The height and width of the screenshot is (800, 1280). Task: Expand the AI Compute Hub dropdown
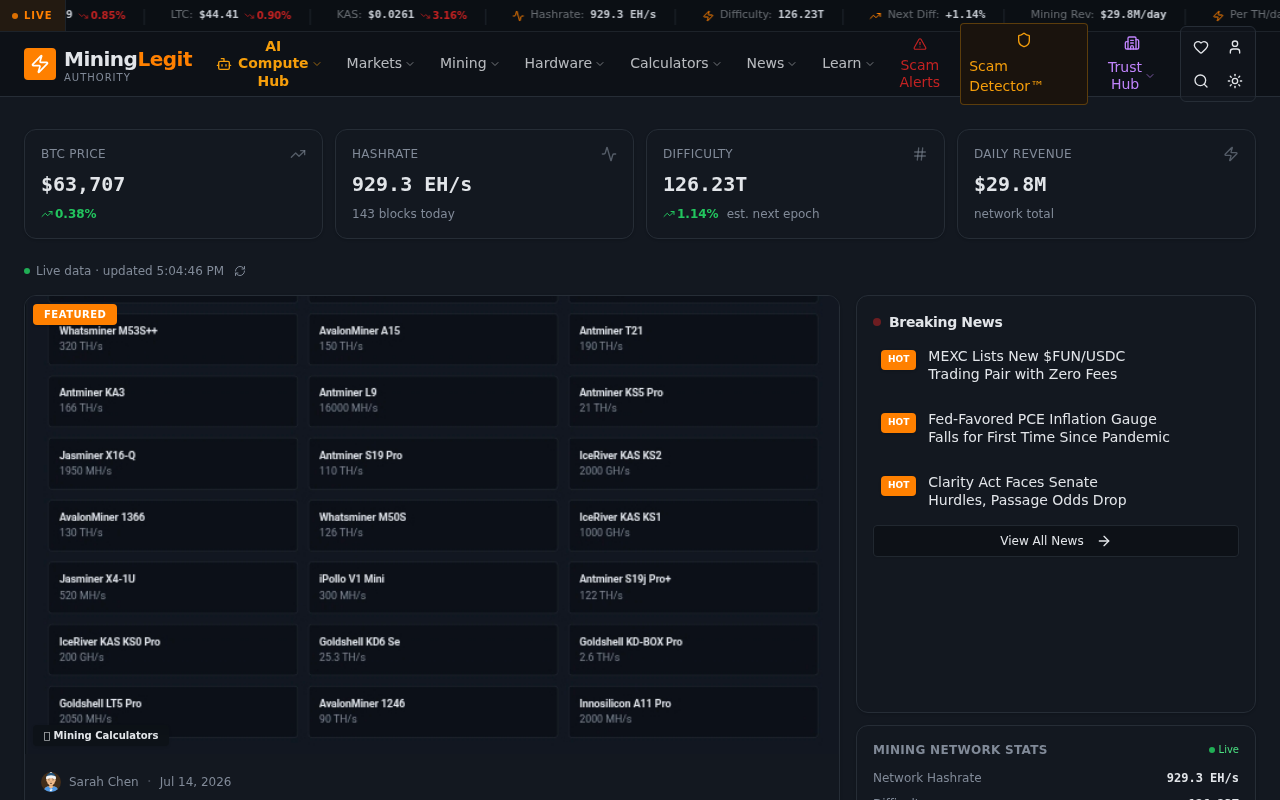(x=317, y=64)
